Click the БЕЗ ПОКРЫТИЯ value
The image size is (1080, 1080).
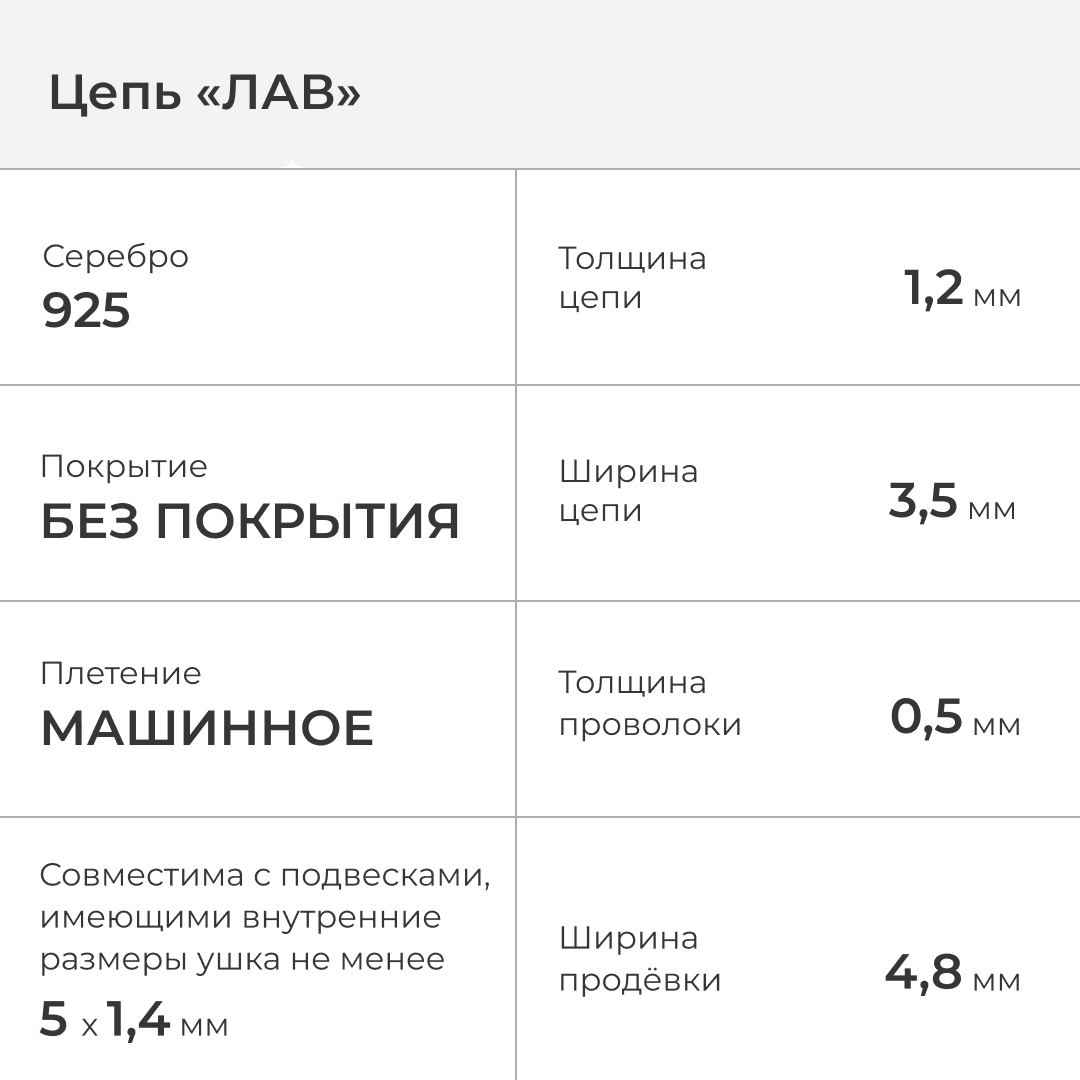[250, 521]
